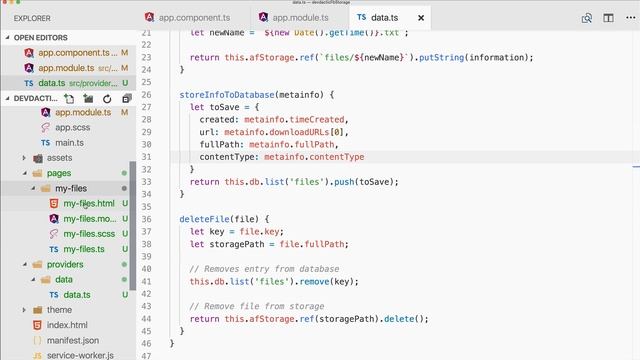Click the TS icon beside main.ts
This screenshot has width=640, height=360.
coord(45,143)
